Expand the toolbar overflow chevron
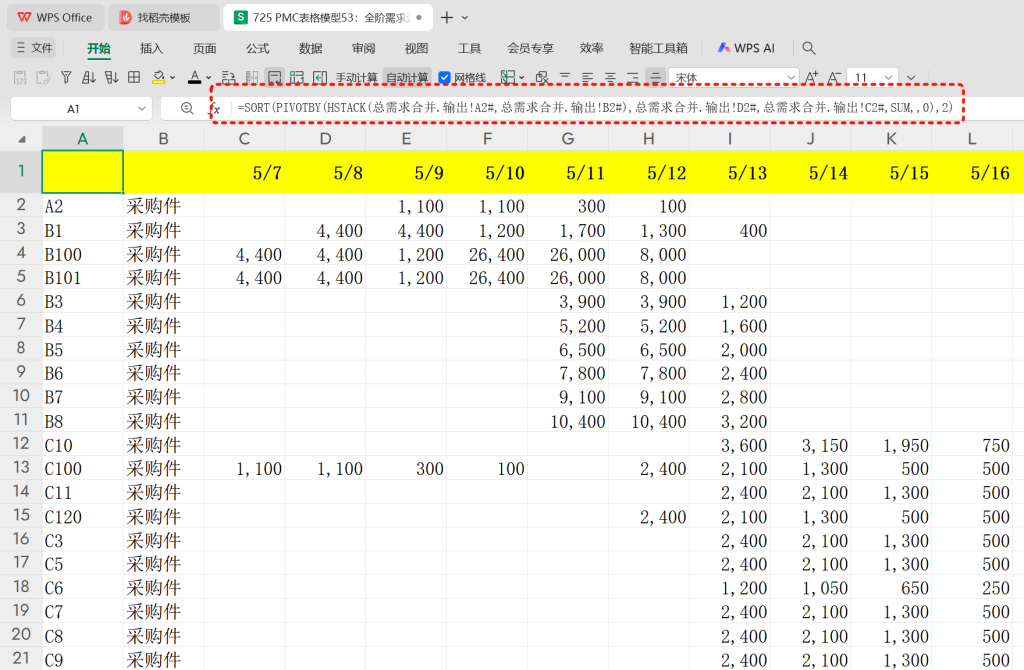The image size is (1024, 670). pyautogui.click(x=911, y=78)
